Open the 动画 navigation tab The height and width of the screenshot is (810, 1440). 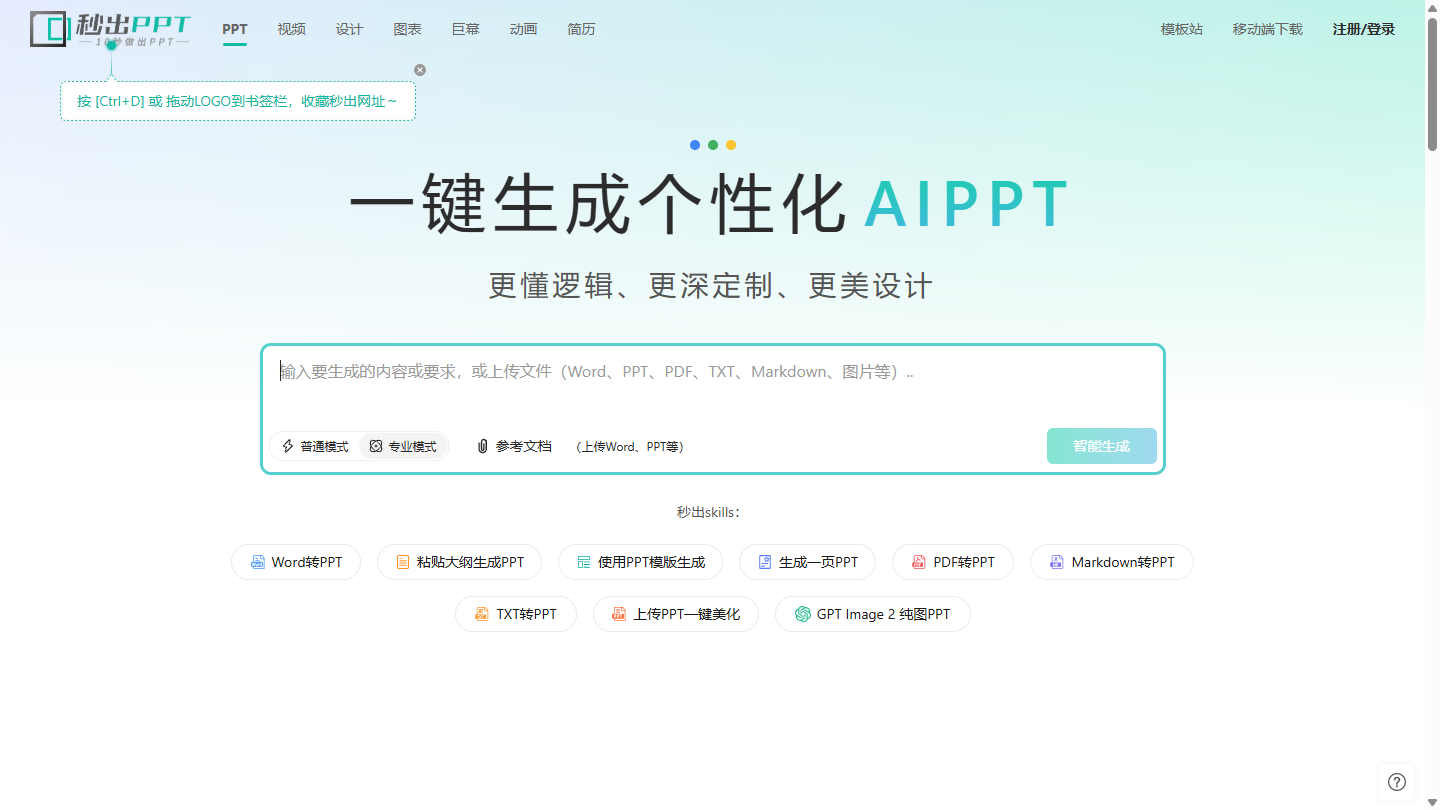tap(524, 29)
